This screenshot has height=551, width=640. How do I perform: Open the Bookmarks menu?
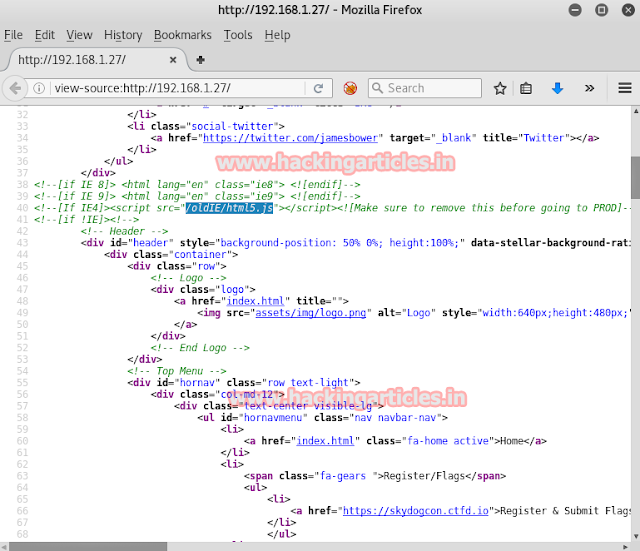pos(182,35)
